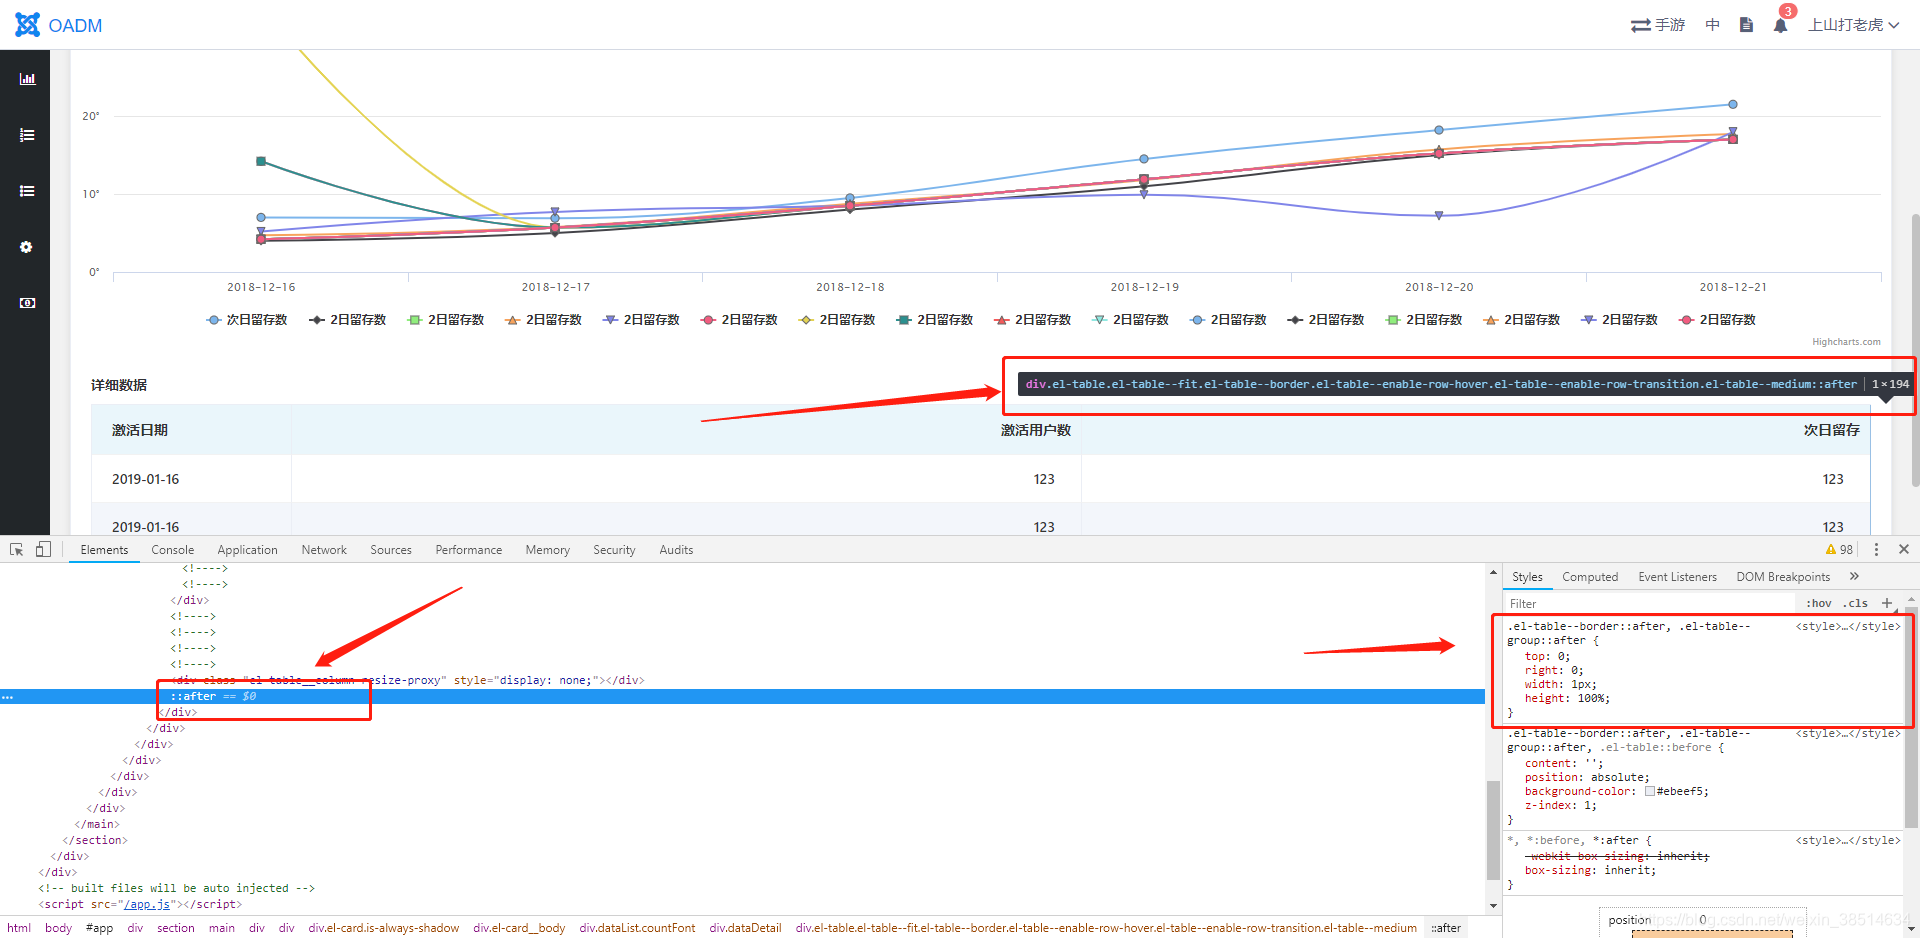1920x938 pixels.
Task: Activate DevTools inspect element picker
Action: coord(17,549)
